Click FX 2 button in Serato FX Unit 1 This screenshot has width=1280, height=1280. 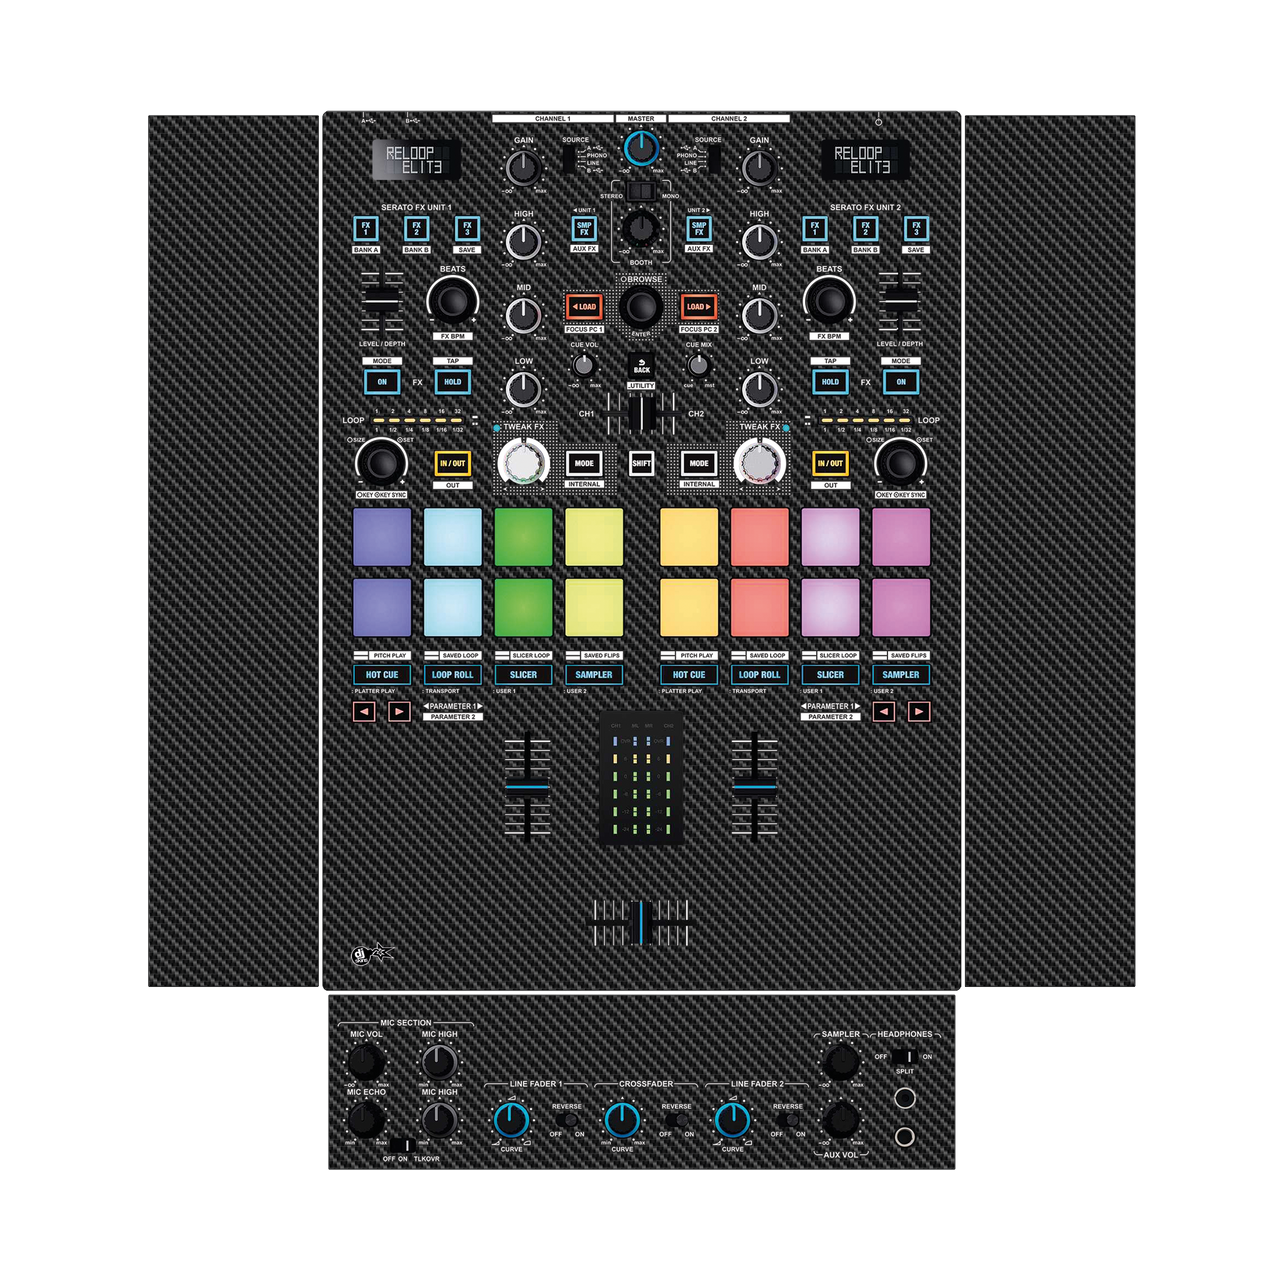(416, 229)
